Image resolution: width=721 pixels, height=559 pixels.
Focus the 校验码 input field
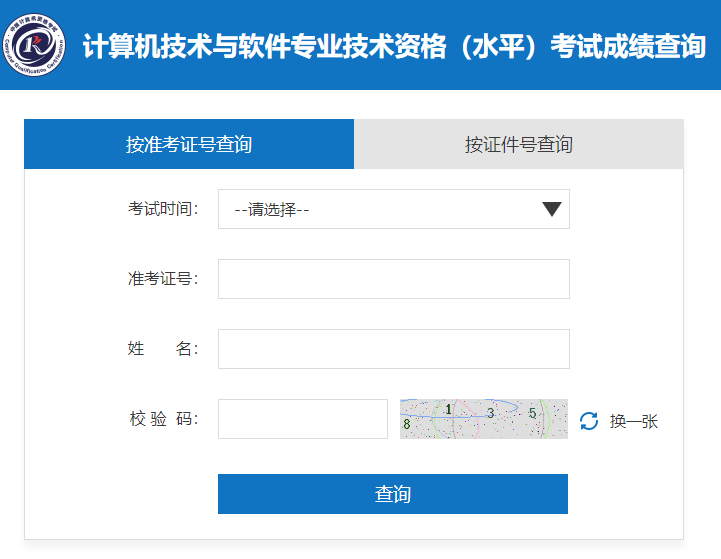[x=302, y=419]
